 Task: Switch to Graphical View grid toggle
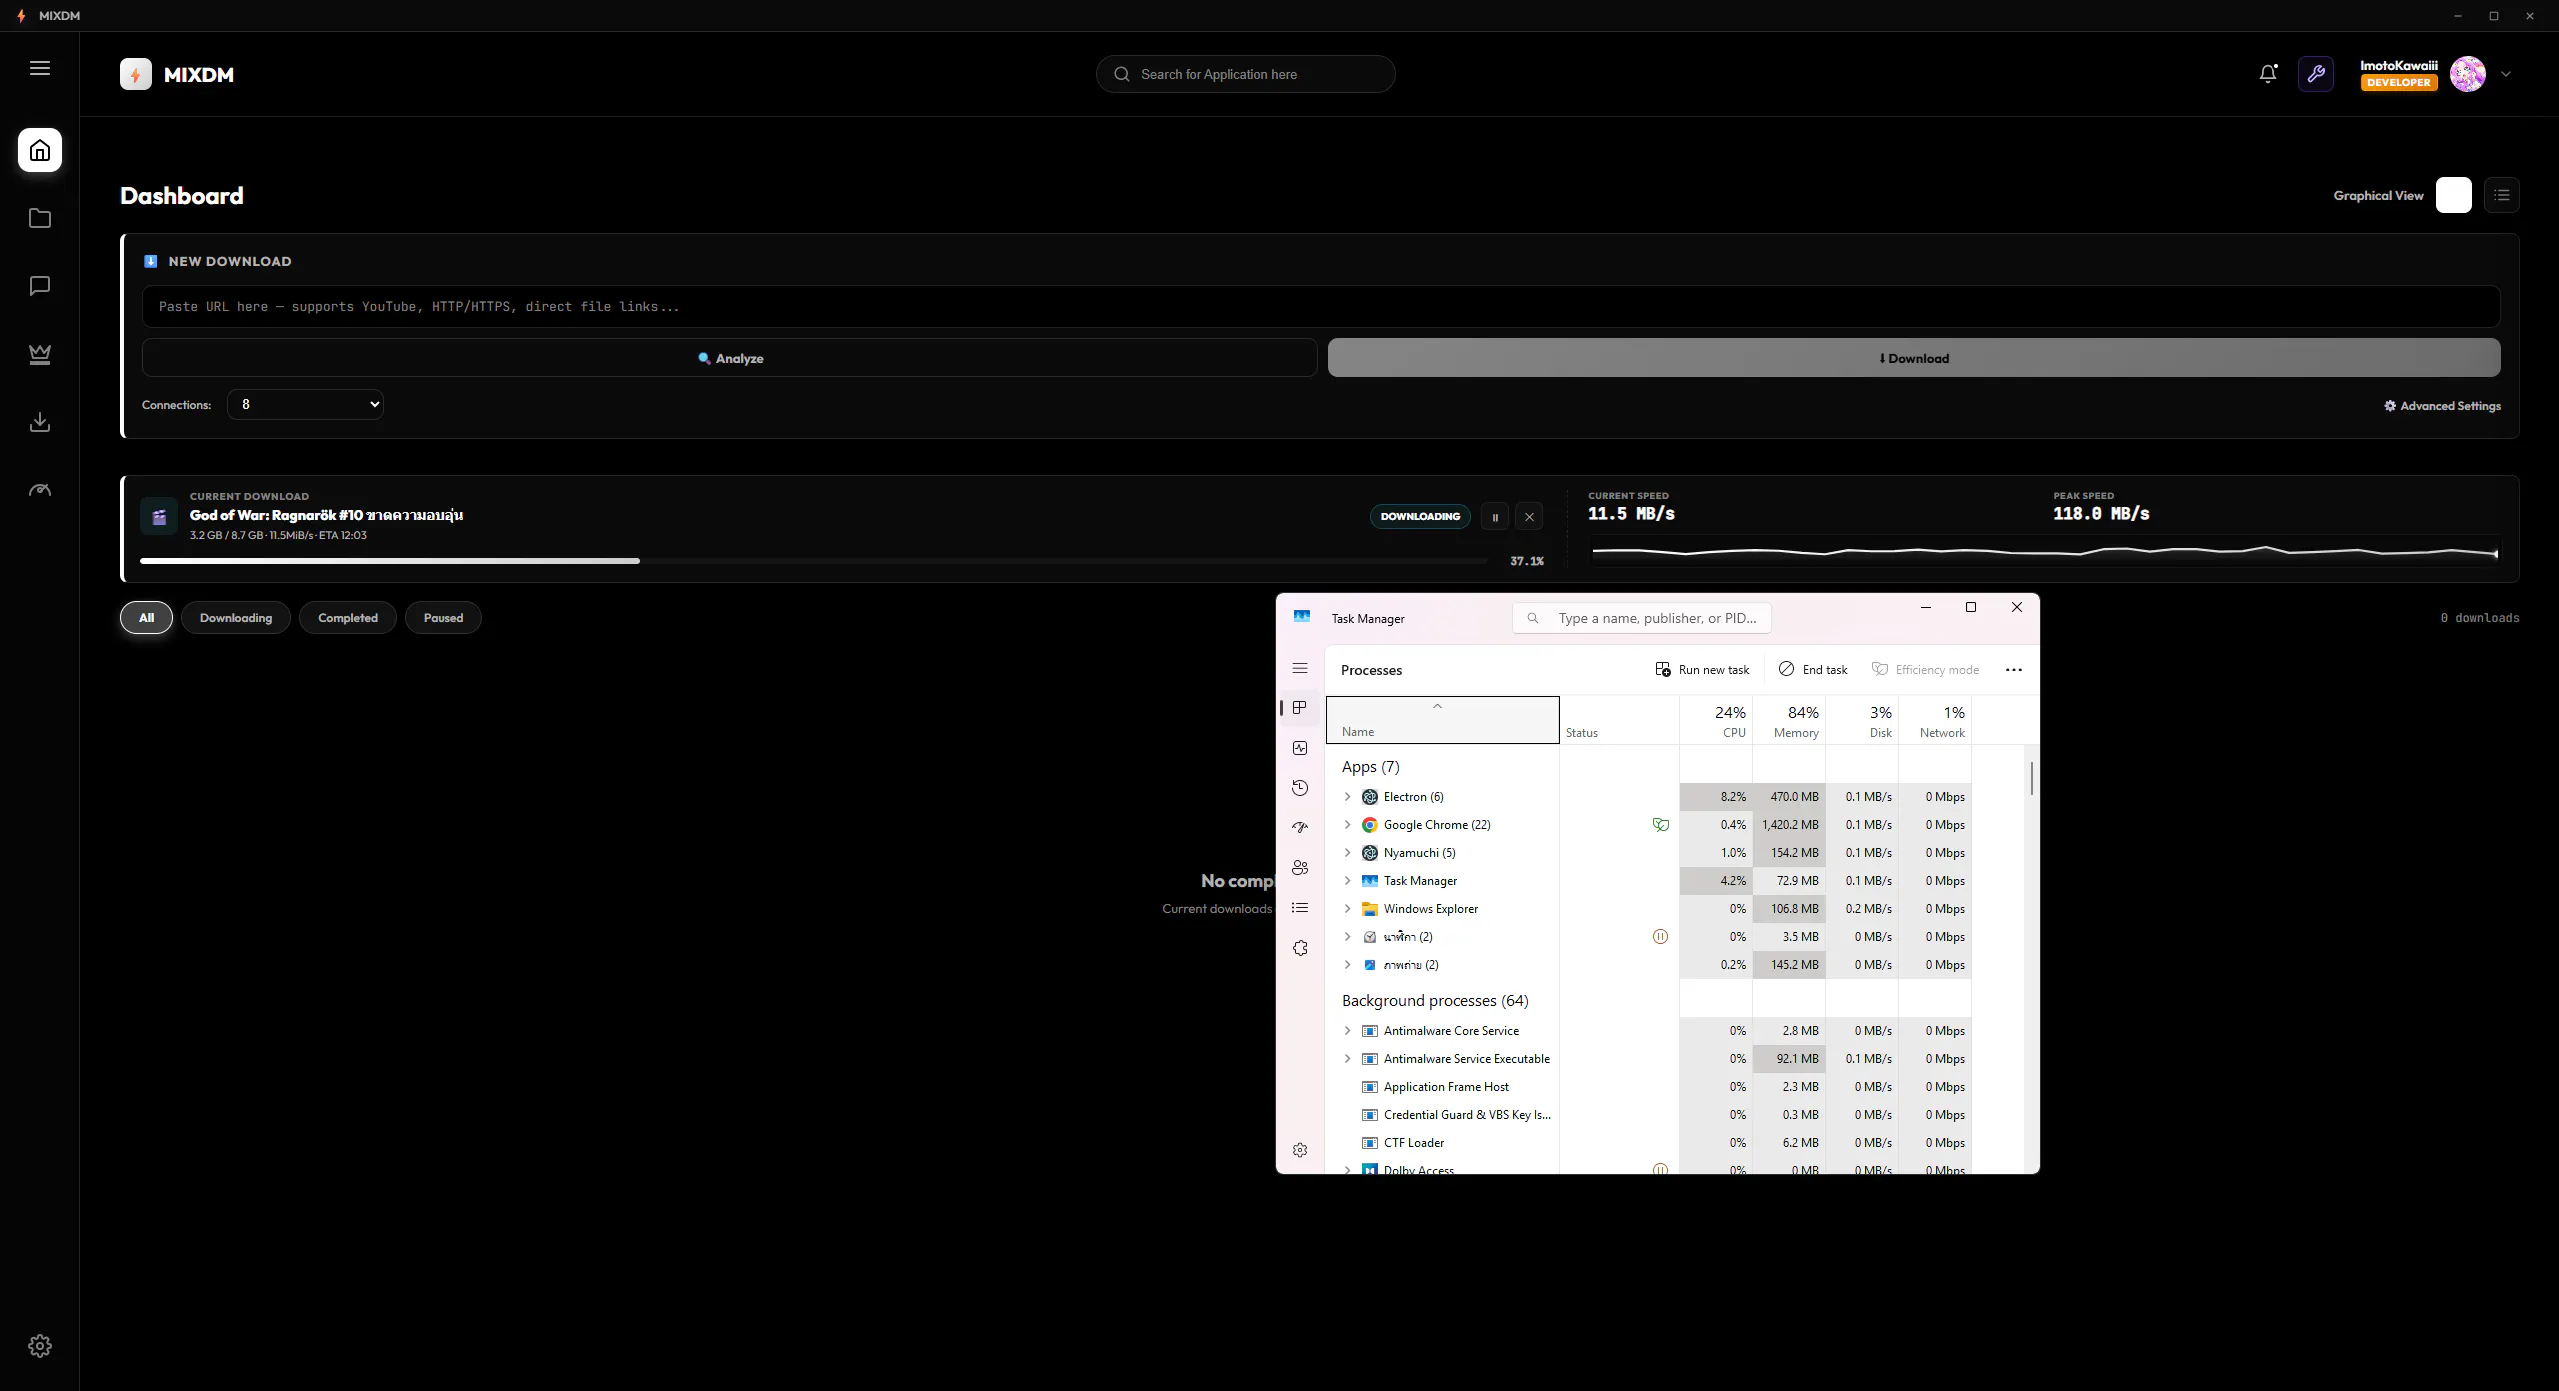pyautogui.click(x=2454, y=195)
